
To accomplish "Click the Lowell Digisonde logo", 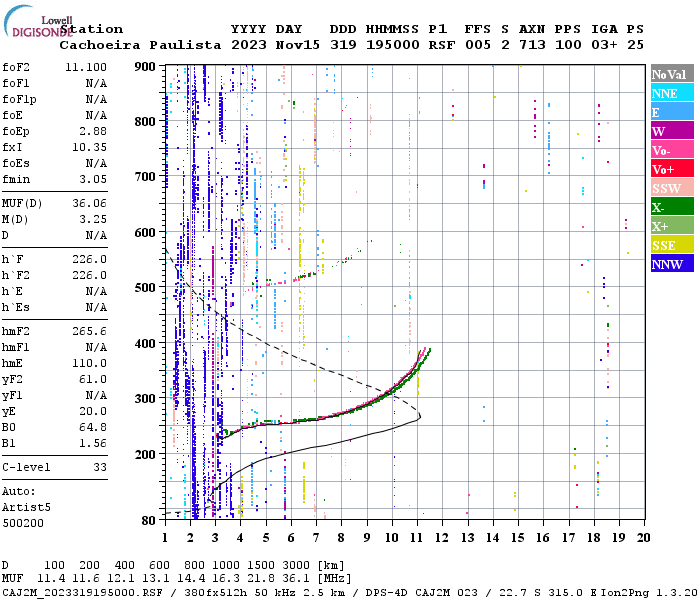I will point(38,21).
